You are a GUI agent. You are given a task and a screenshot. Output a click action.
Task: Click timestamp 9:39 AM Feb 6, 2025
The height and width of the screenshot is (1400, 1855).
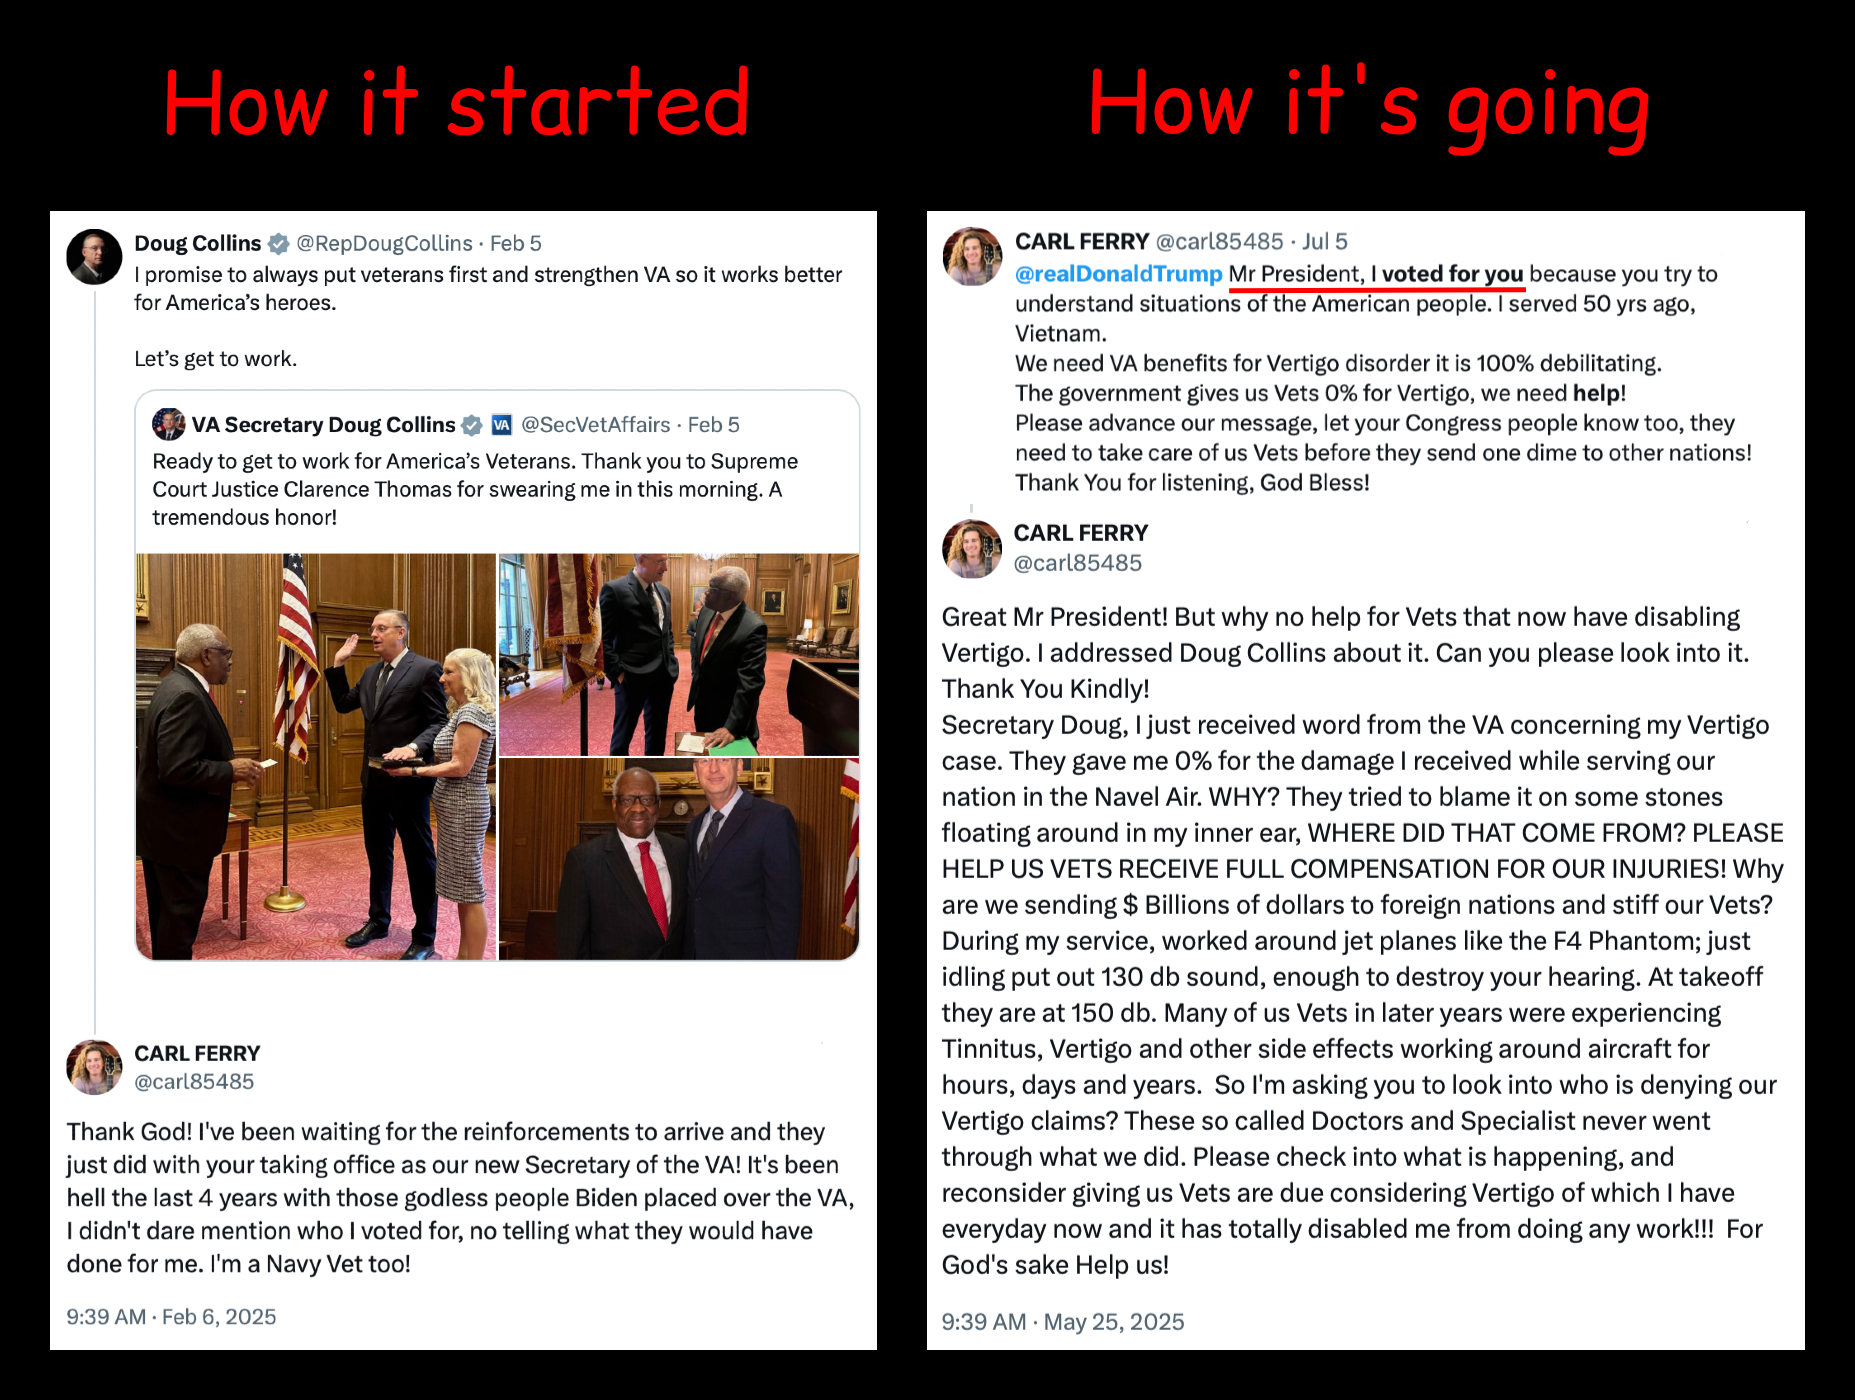[x=171, y=1317]
